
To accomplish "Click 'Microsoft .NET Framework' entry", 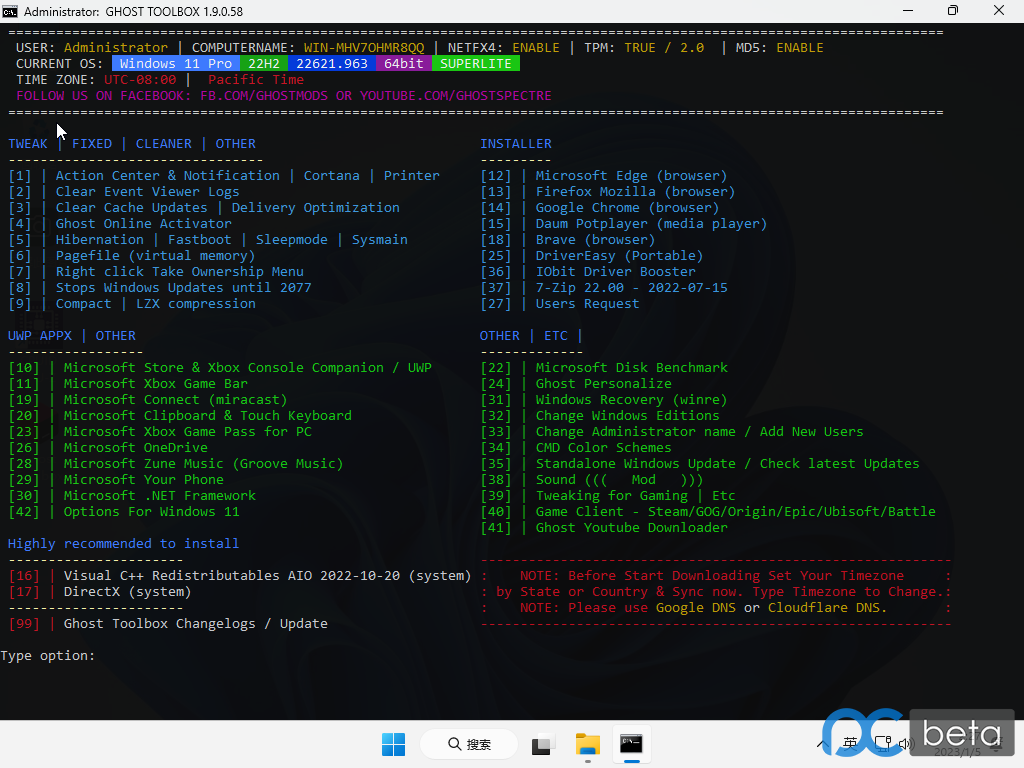I will click(160, 496).
